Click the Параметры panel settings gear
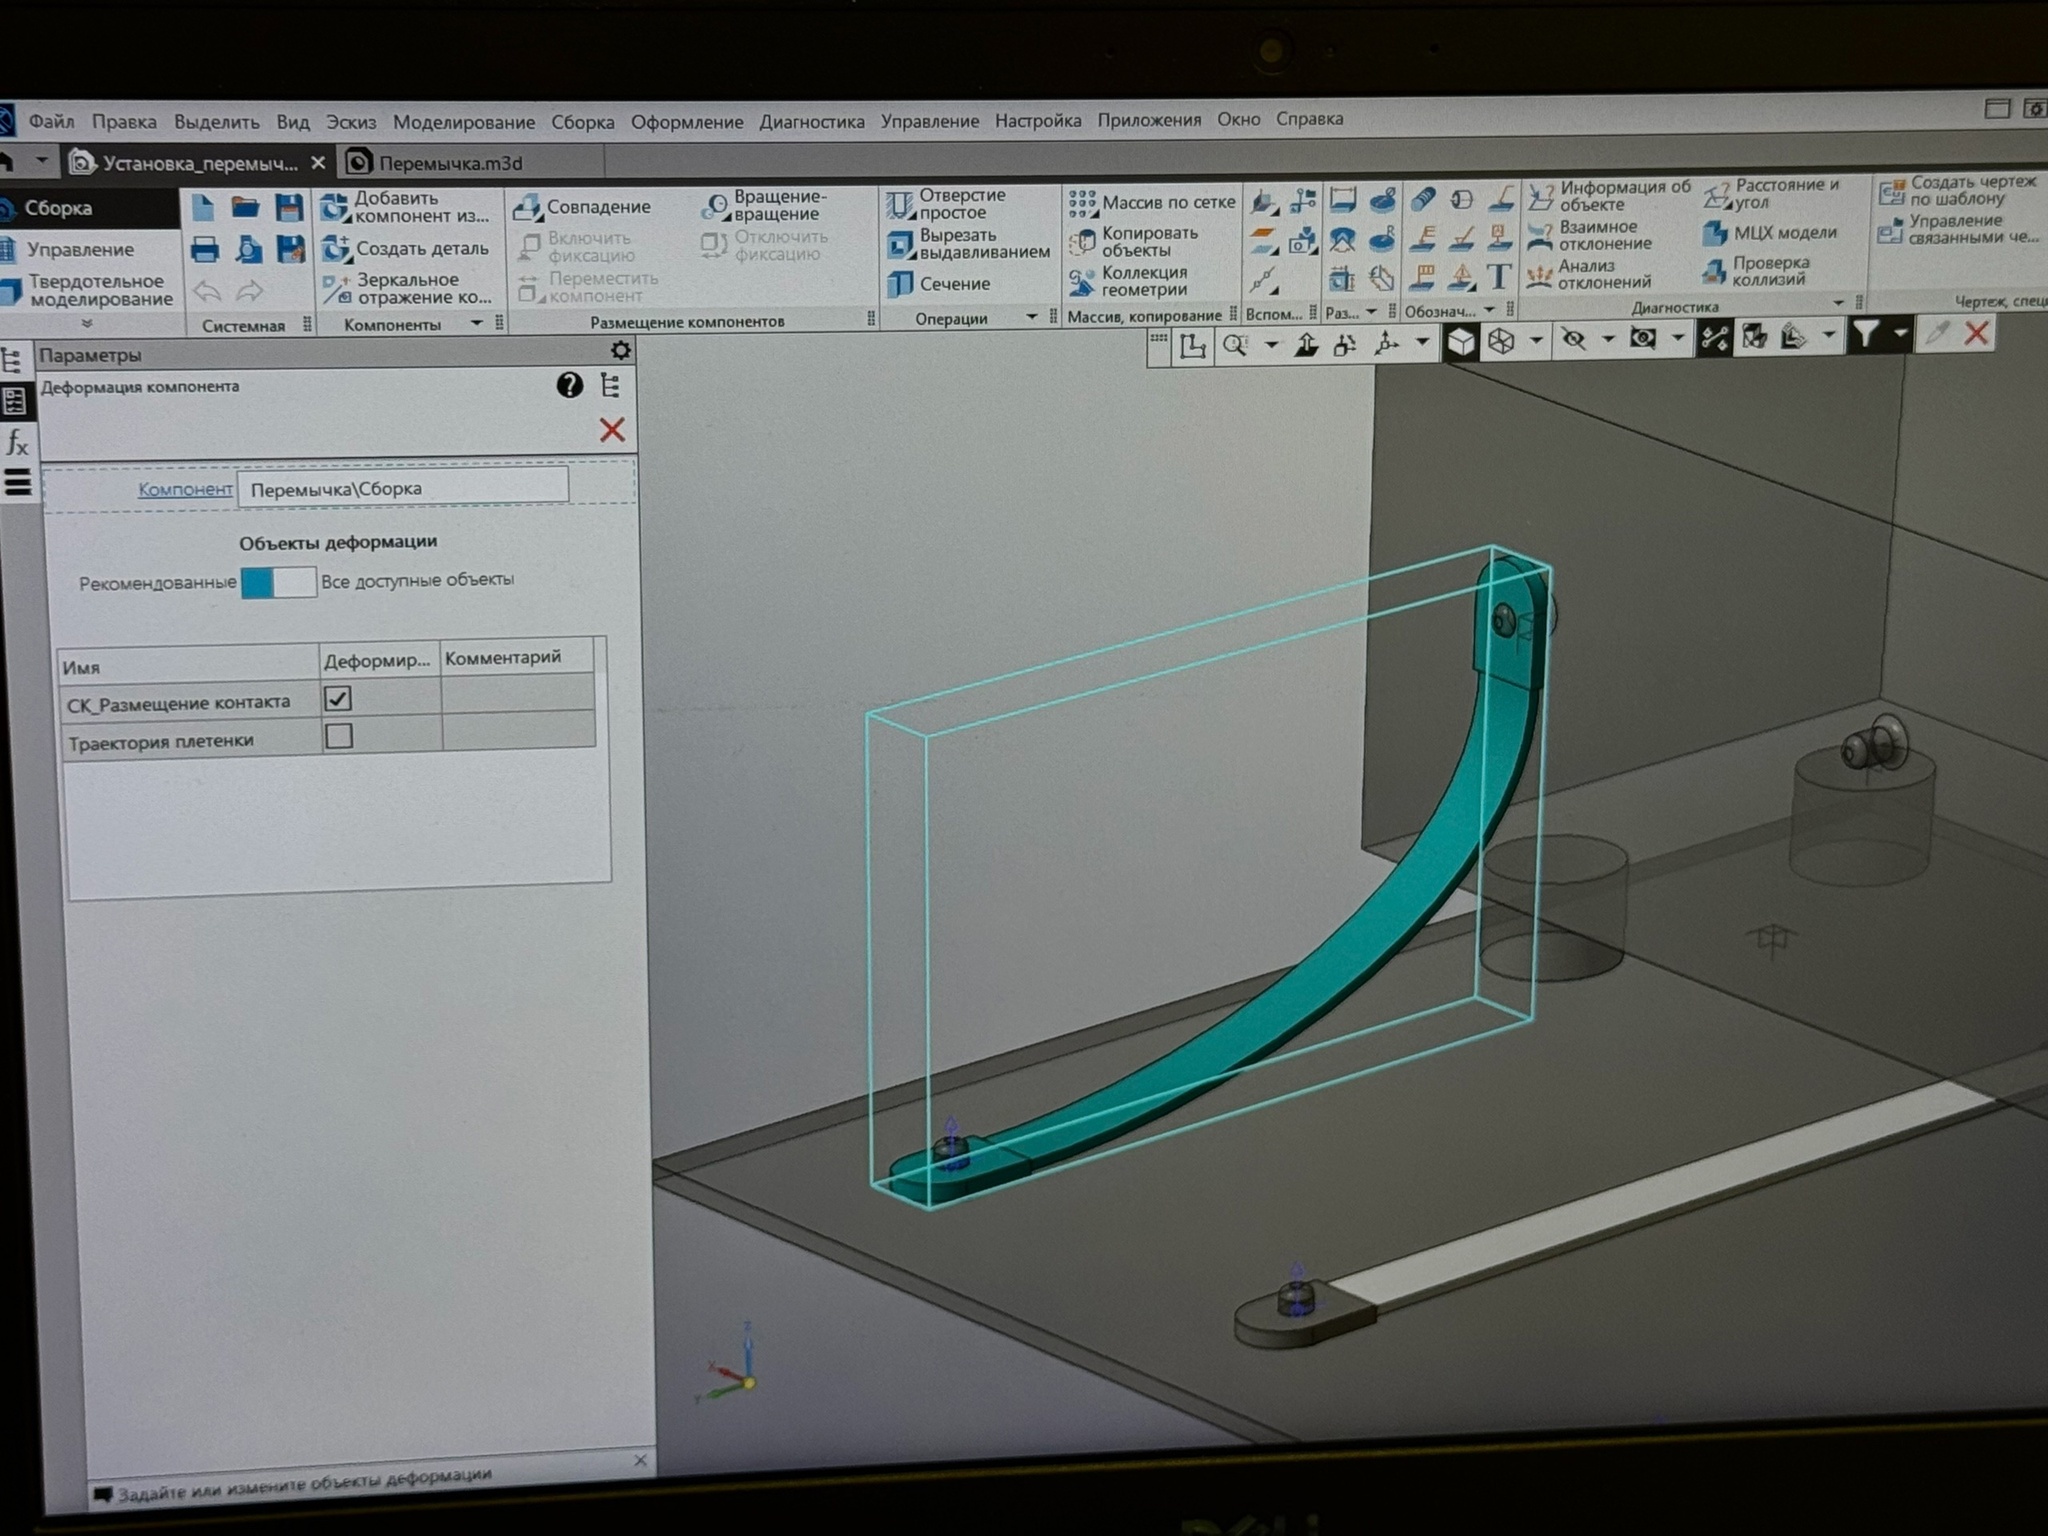 pyautogui.click(x=620, y=350)
